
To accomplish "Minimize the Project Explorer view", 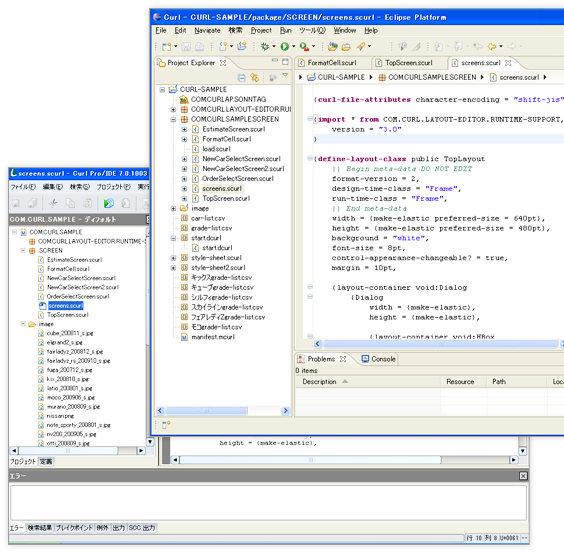I will click(x=274, y=60).
